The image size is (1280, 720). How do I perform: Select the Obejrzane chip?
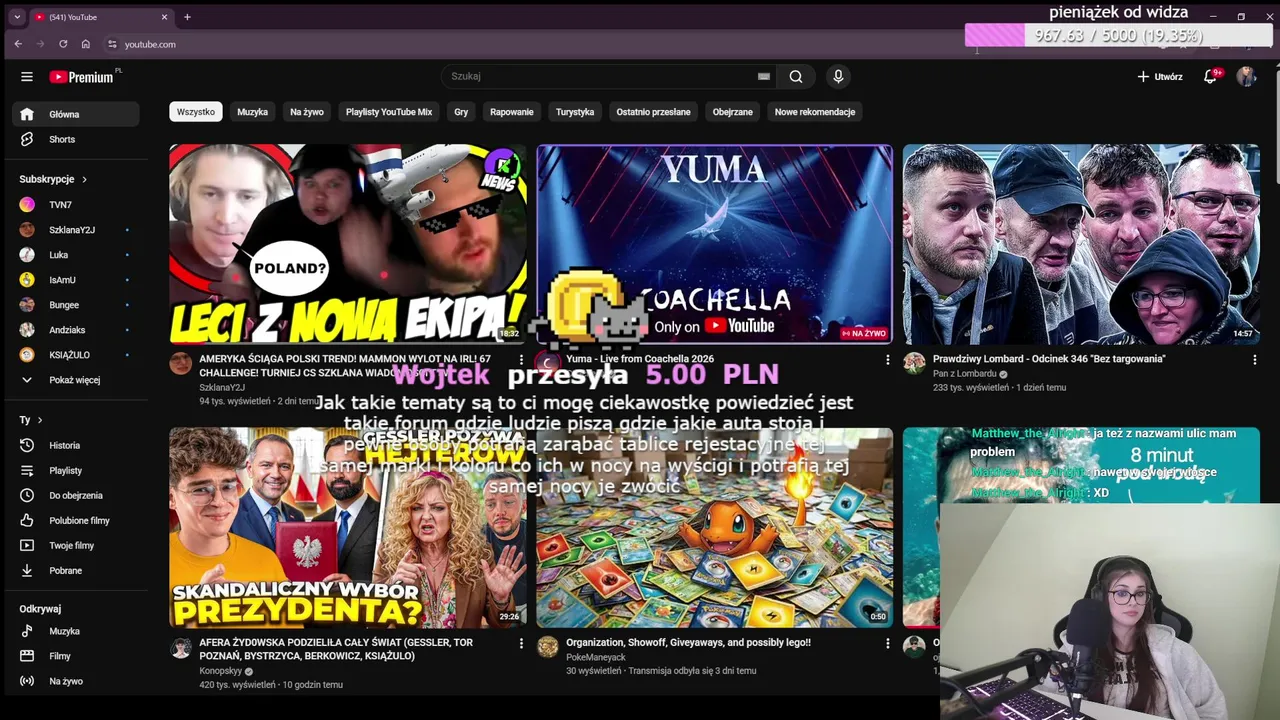tap(733, 112)
